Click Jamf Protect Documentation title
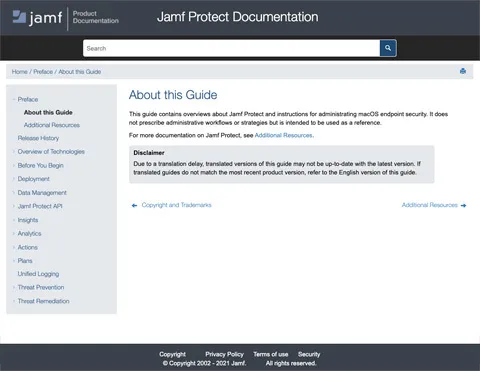 point(237,17)
